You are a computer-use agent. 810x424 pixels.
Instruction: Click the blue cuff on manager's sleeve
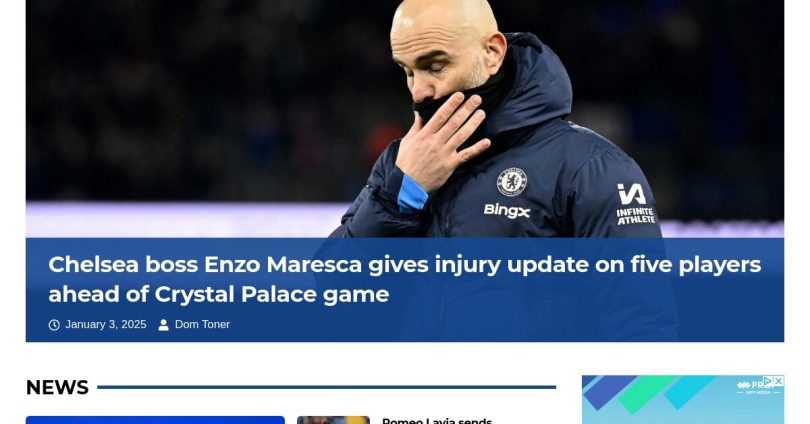point(412,193)
